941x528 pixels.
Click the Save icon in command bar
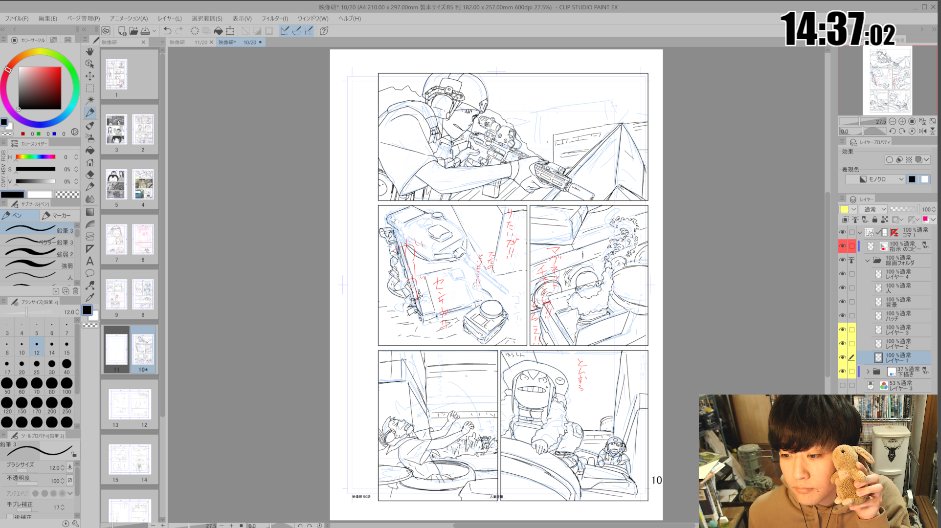point(145,31)
